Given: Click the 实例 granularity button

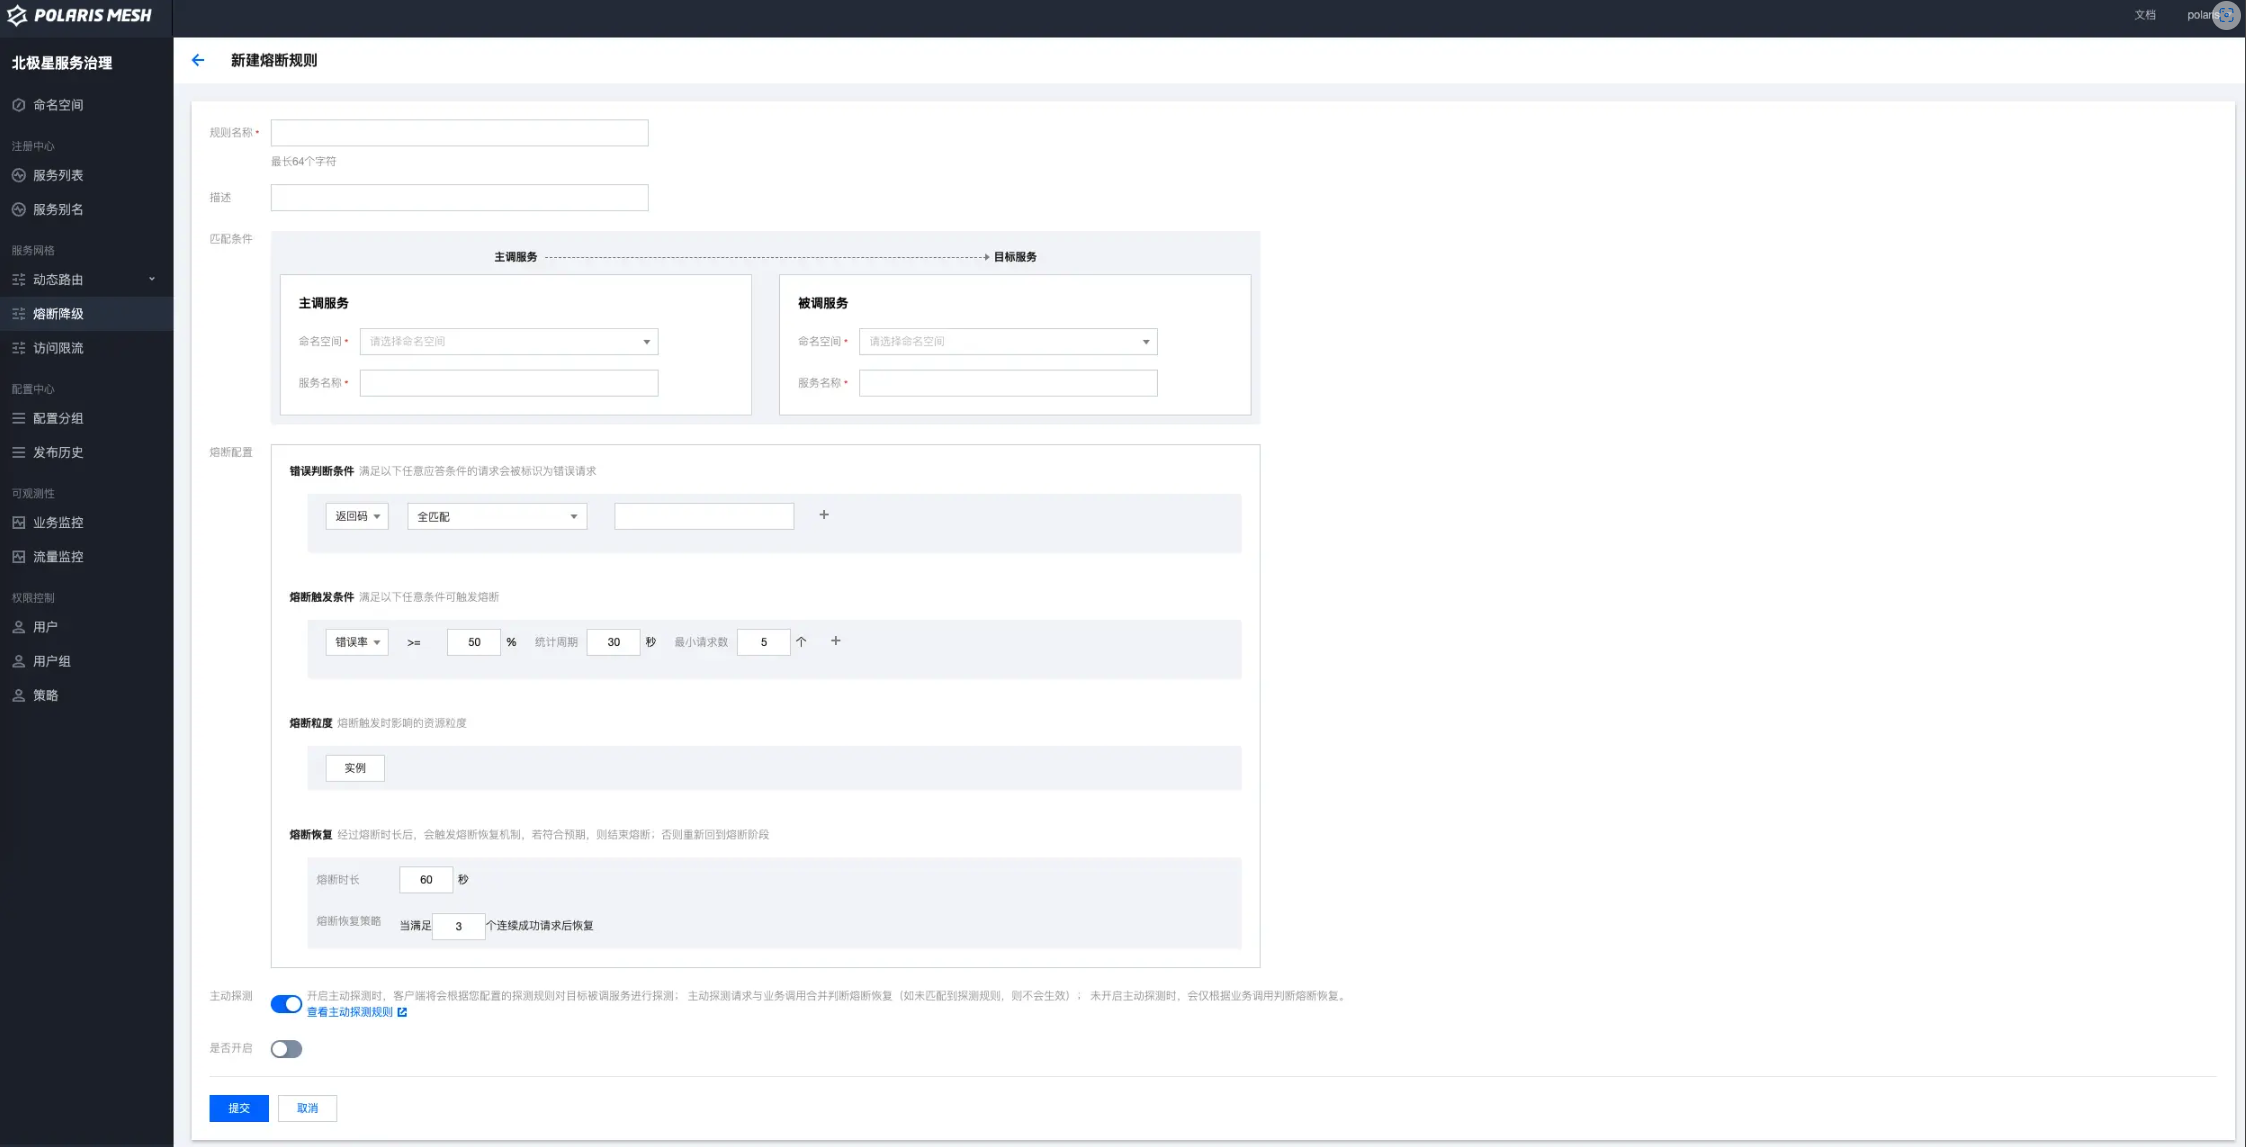Looking at the screenshot, I should pyautogui.click(x=355, y=768).
